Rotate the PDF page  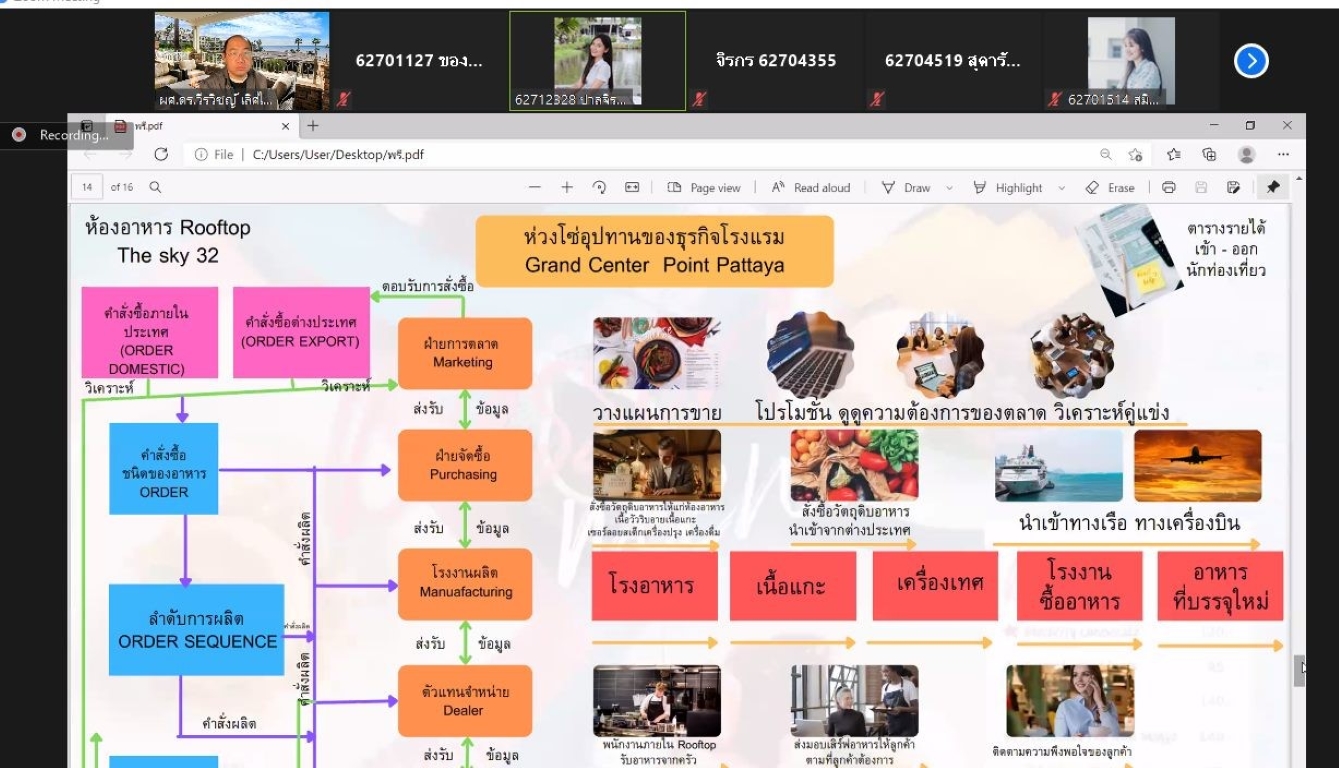pos(599,187)
